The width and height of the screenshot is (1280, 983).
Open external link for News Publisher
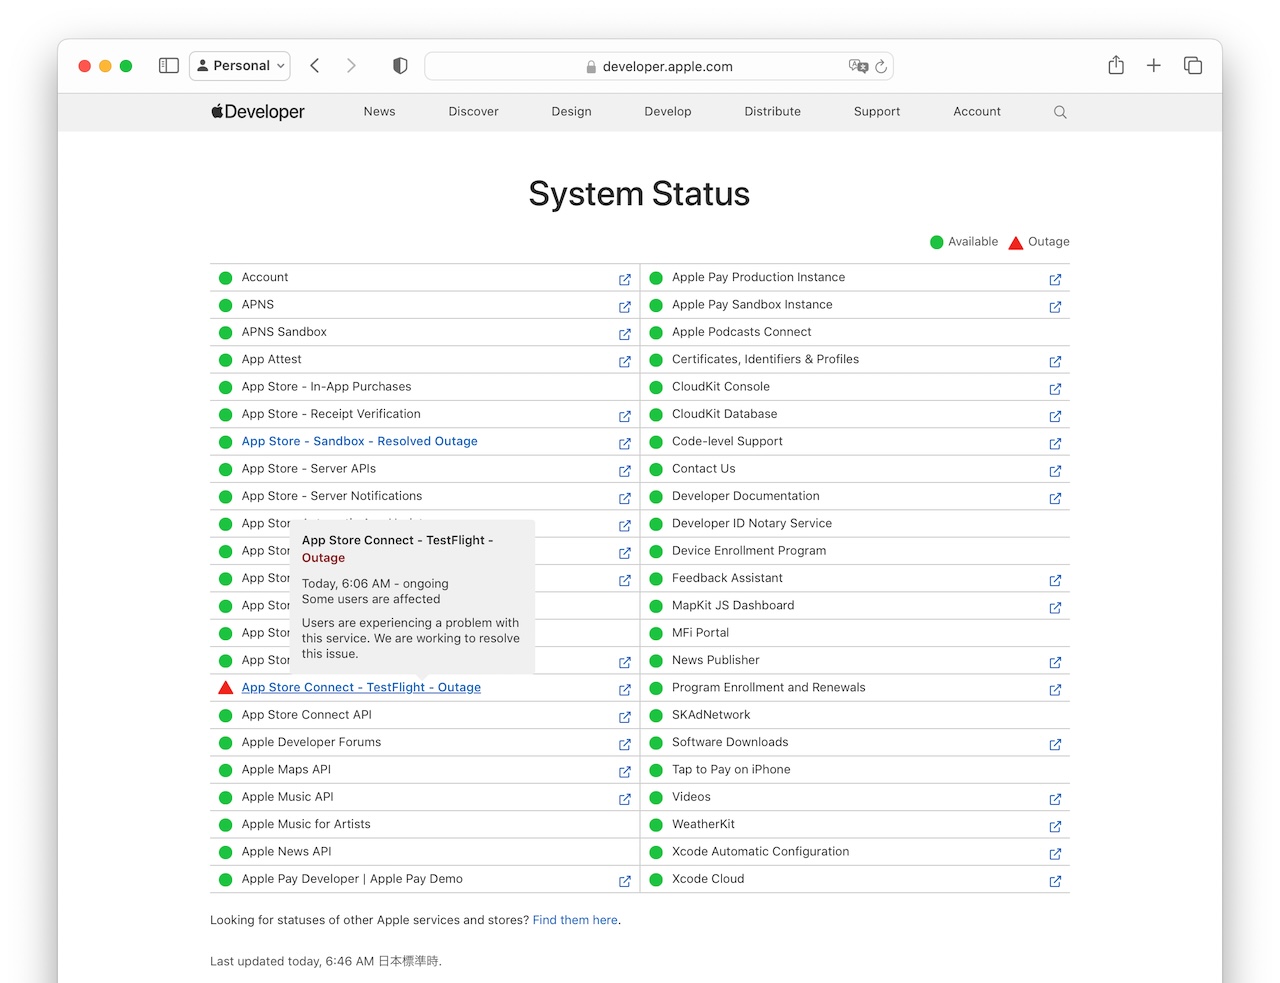pyautogui.click(x=1055, y=662)
